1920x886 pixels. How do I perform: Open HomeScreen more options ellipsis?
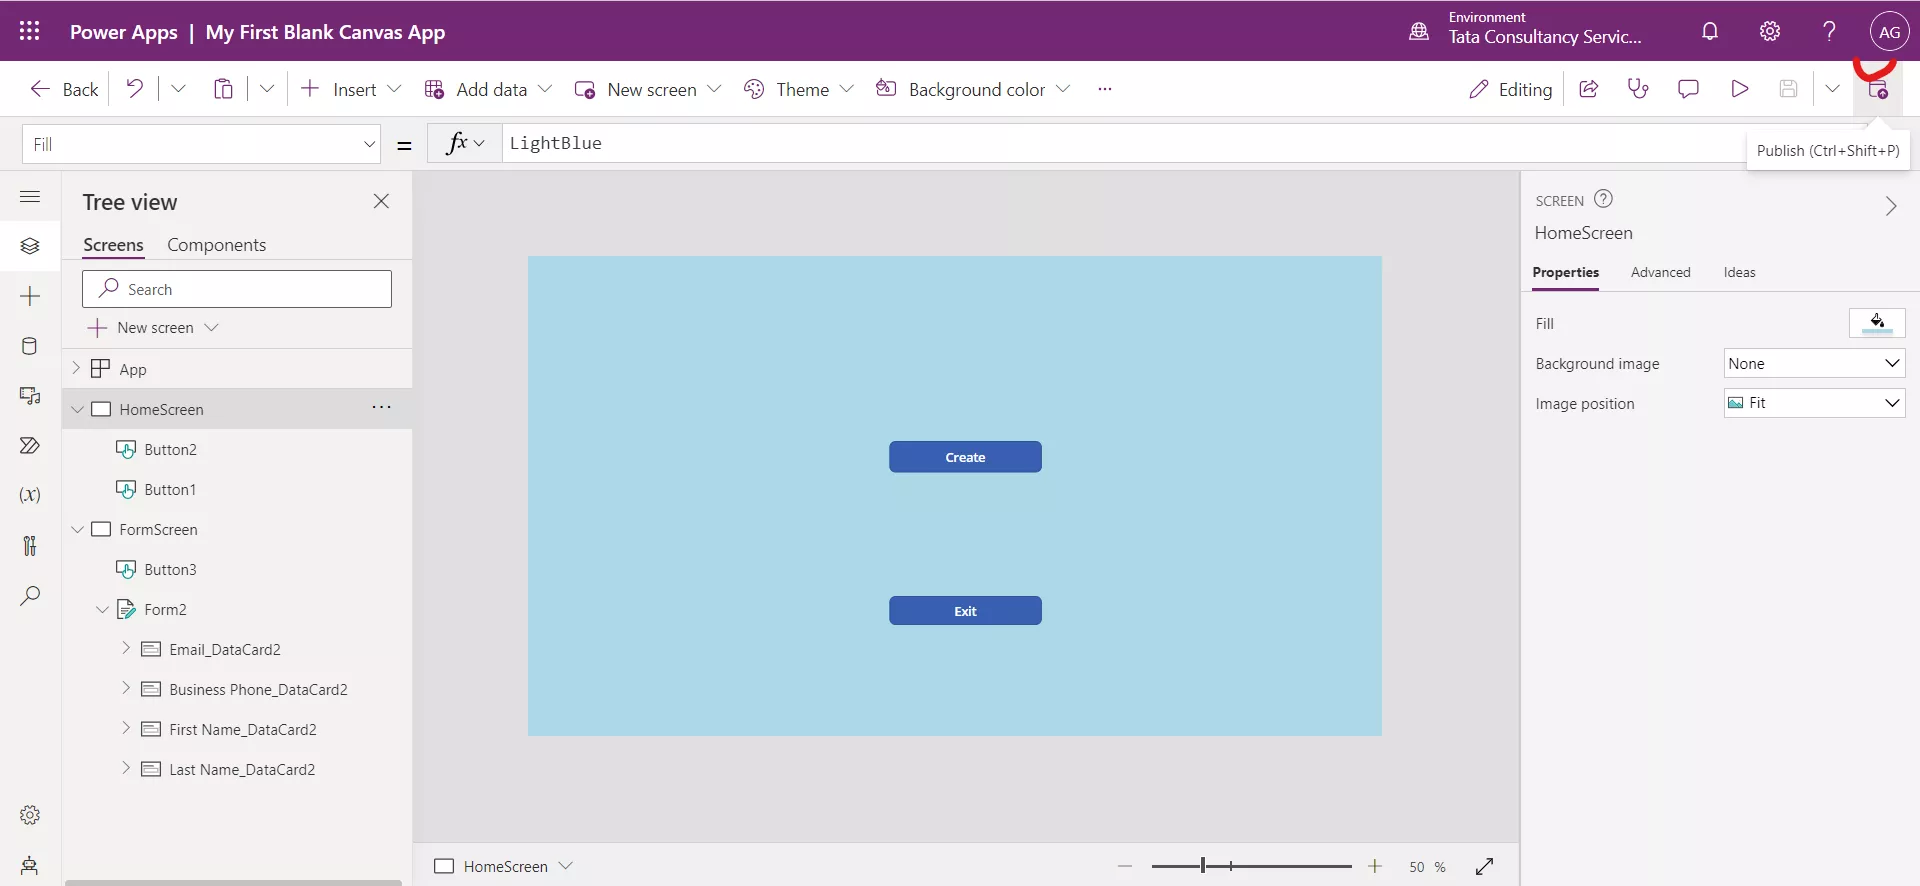click(381, 407)
